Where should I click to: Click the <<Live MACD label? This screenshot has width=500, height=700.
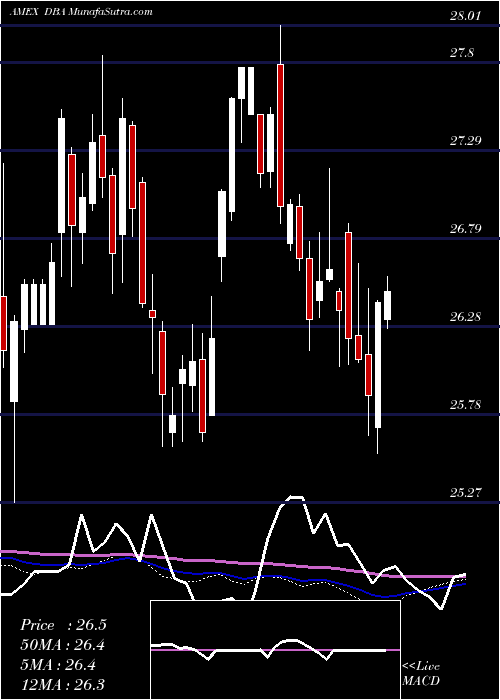coord(421,674)
